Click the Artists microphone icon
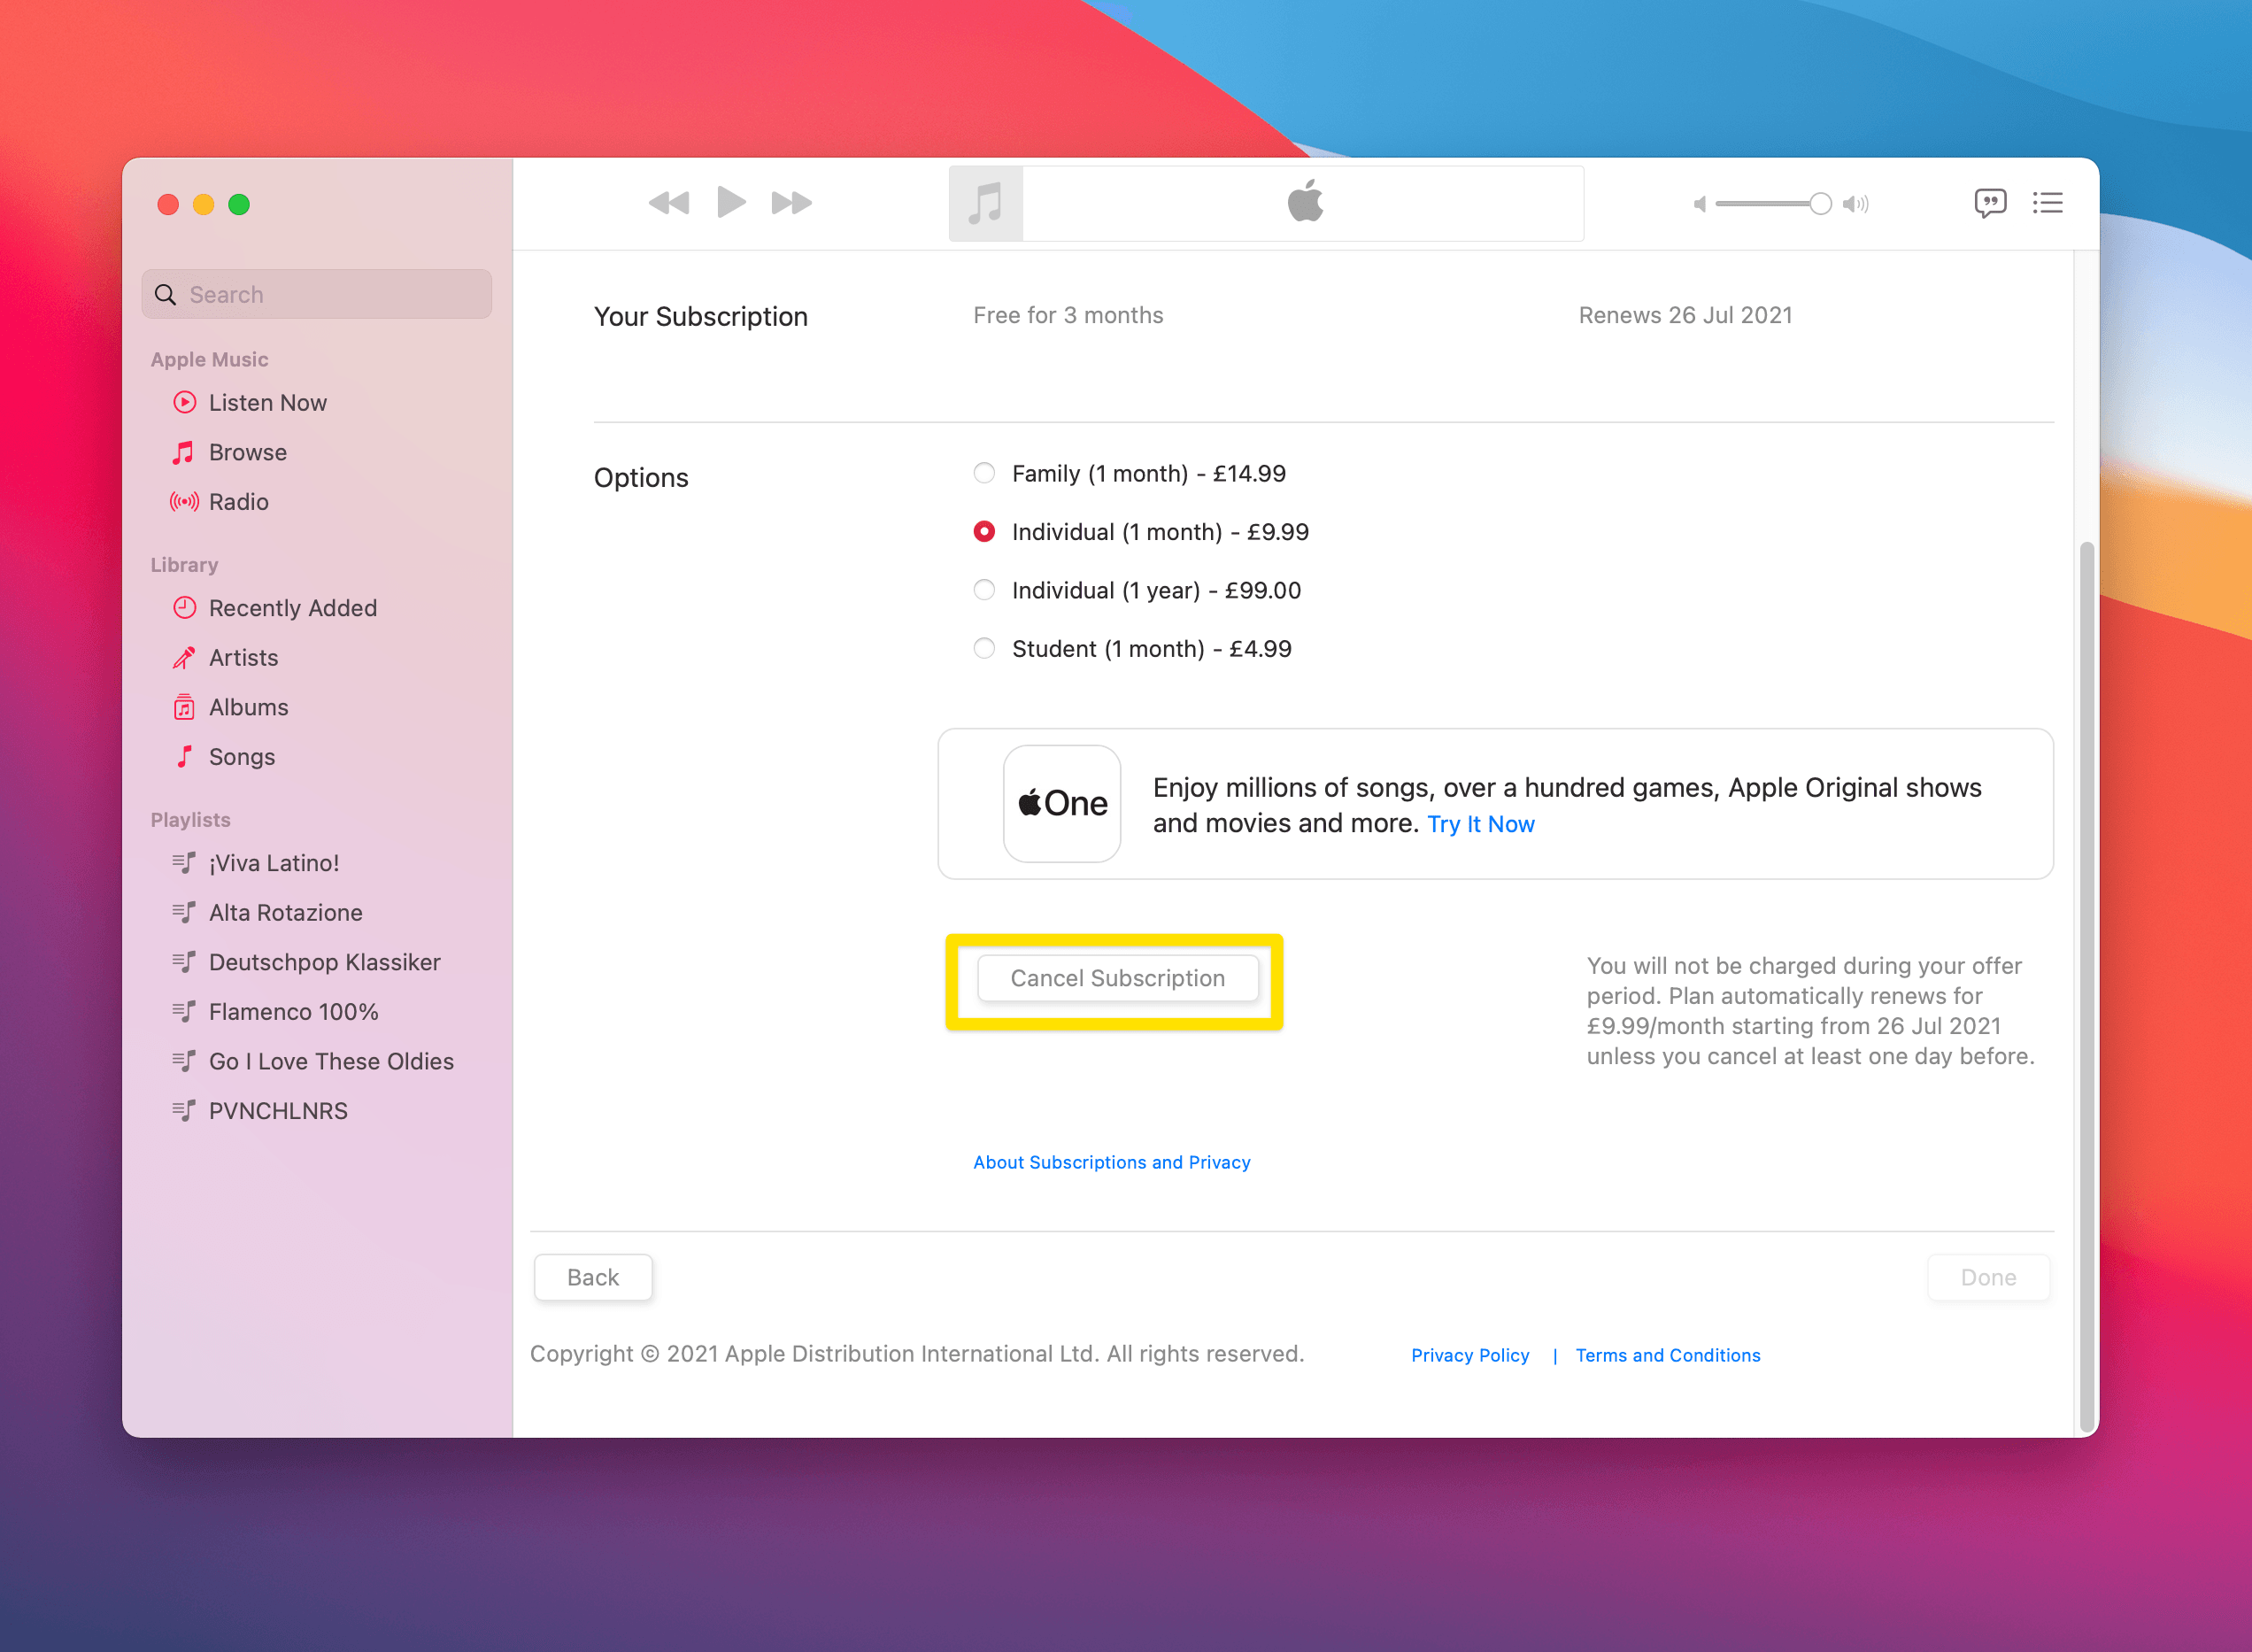Image resolution: width=2252 pixels, height=1652 pixels. 184,658
